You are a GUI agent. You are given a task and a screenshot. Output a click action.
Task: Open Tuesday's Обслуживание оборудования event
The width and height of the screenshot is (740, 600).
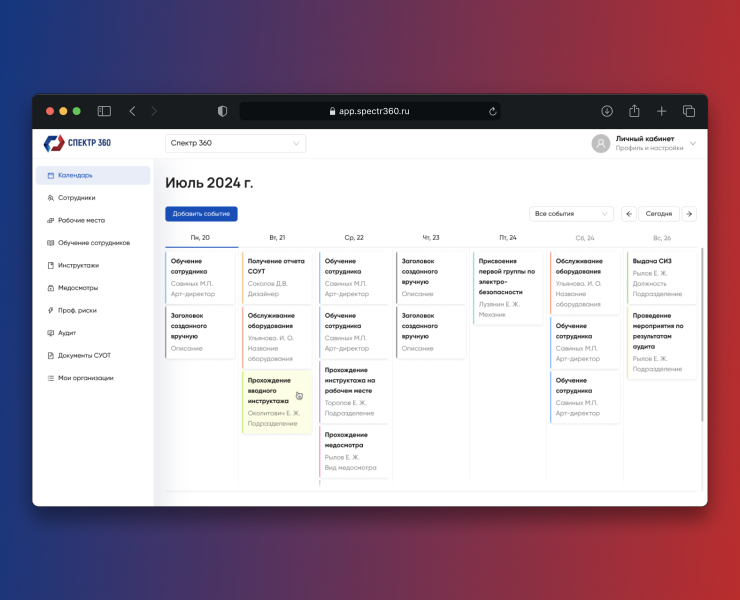pos(277,337)
